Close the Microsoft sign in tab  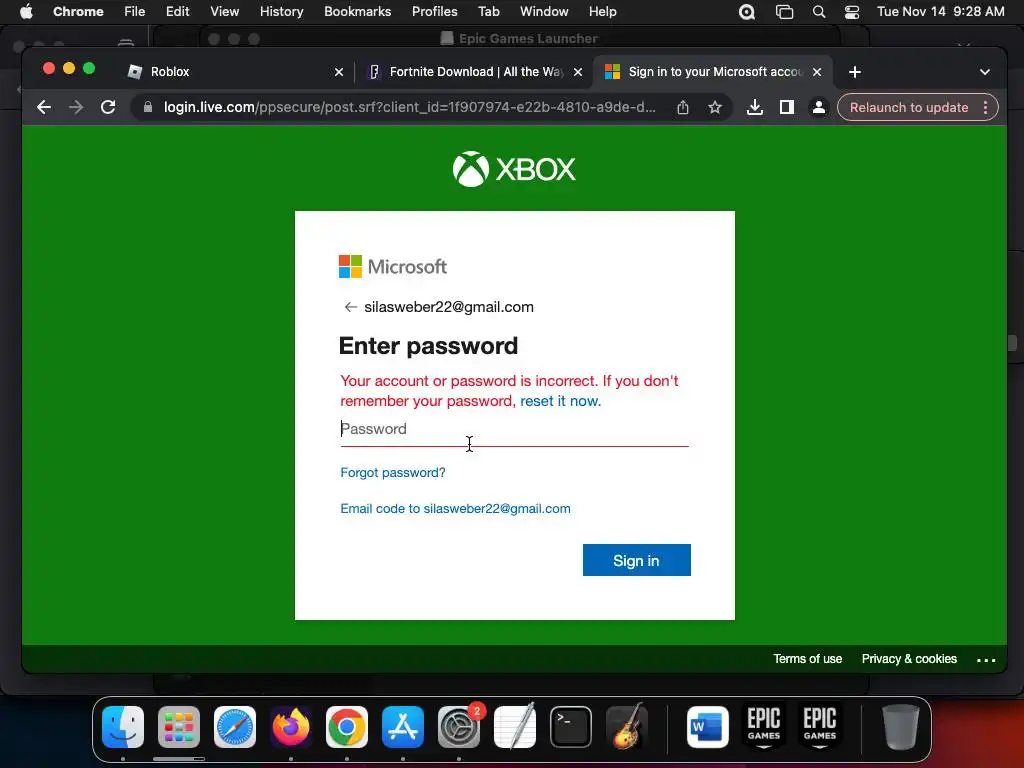(816, 72)
